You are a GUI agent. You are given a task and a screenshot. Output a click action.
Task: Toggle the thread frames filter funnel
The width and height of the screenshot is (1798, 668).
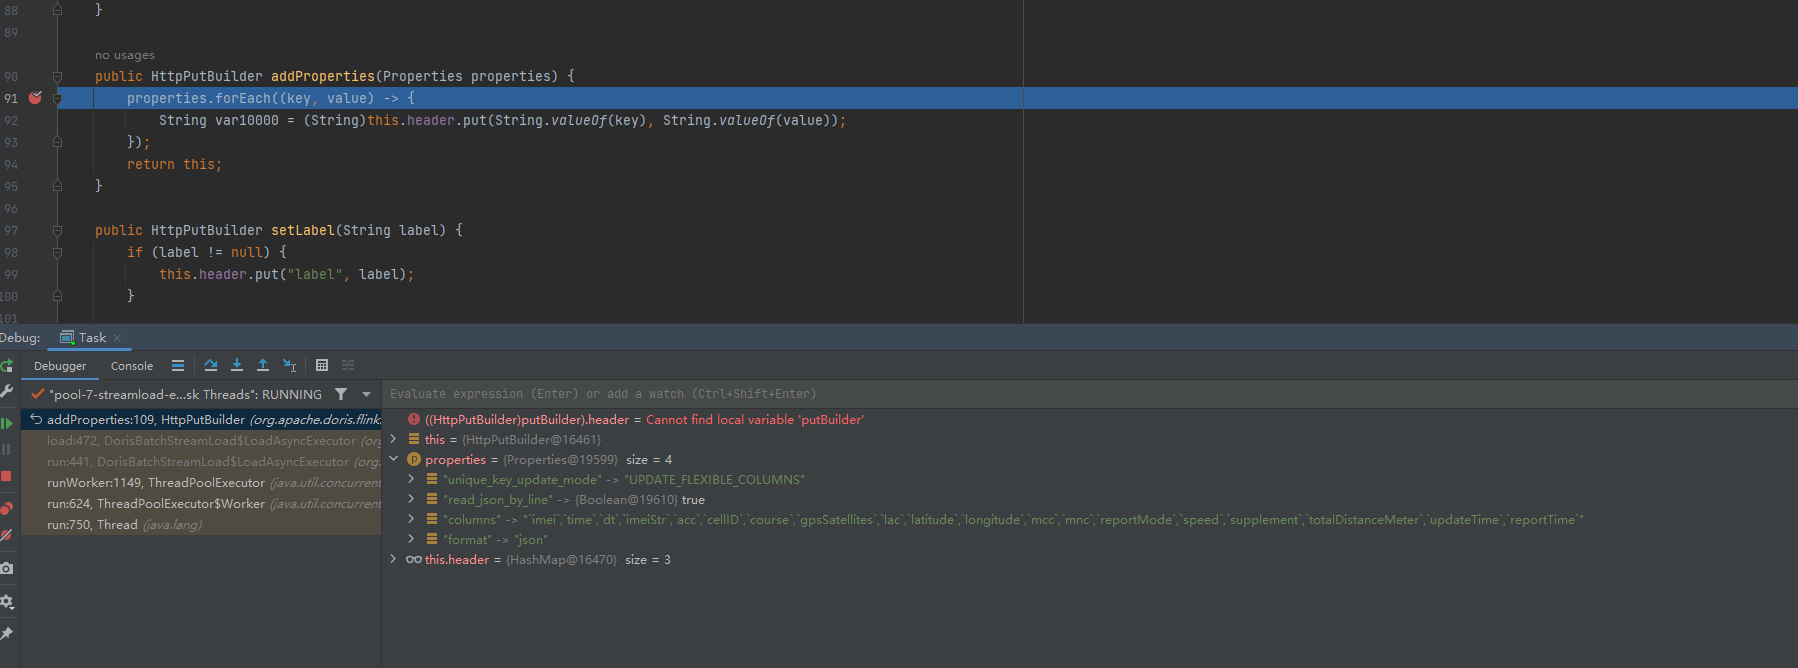pos(341,394)
